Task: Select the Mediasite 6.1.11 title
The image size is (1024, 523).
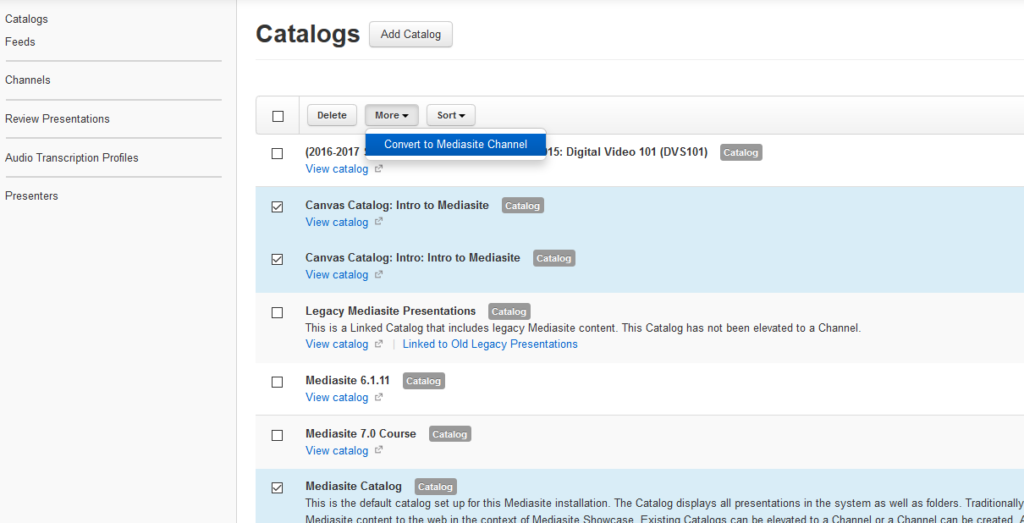Action: click(x=348, y=380)
